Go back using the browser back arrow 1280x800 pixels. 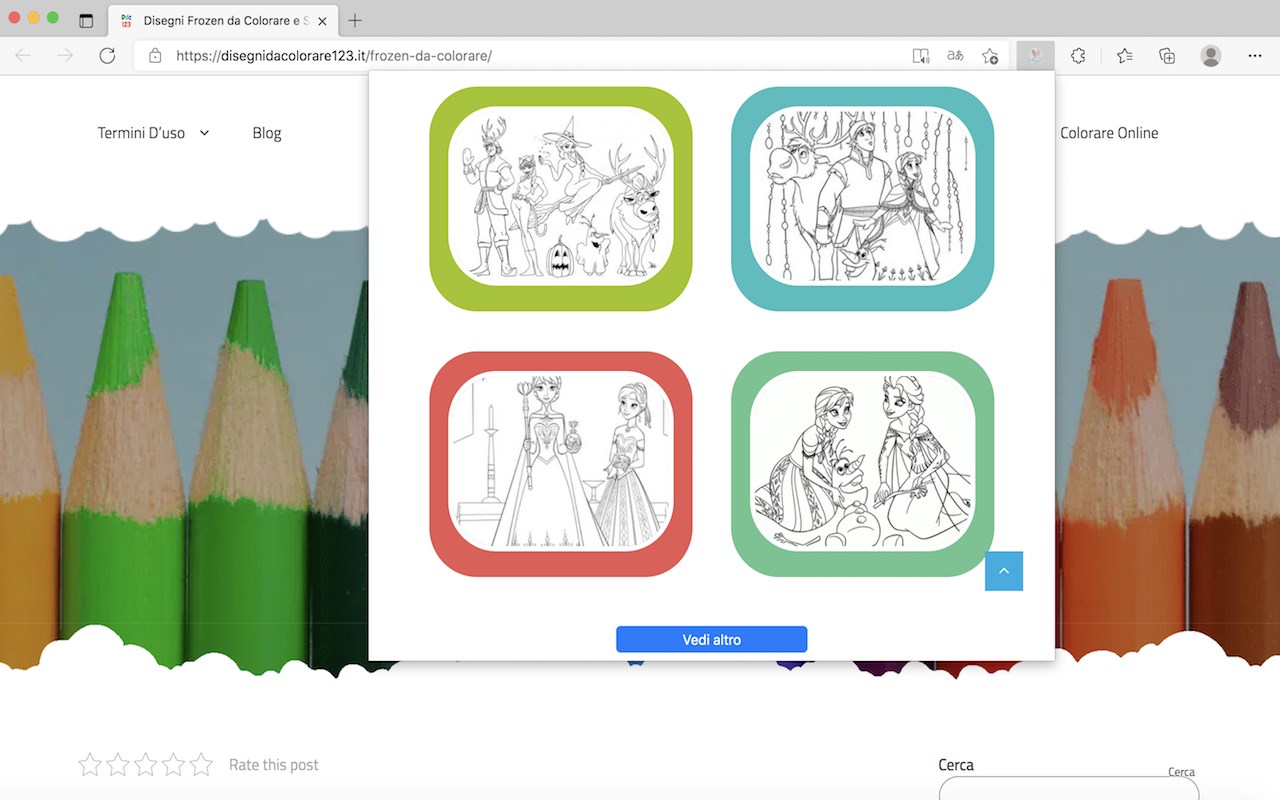coord(23,56)
